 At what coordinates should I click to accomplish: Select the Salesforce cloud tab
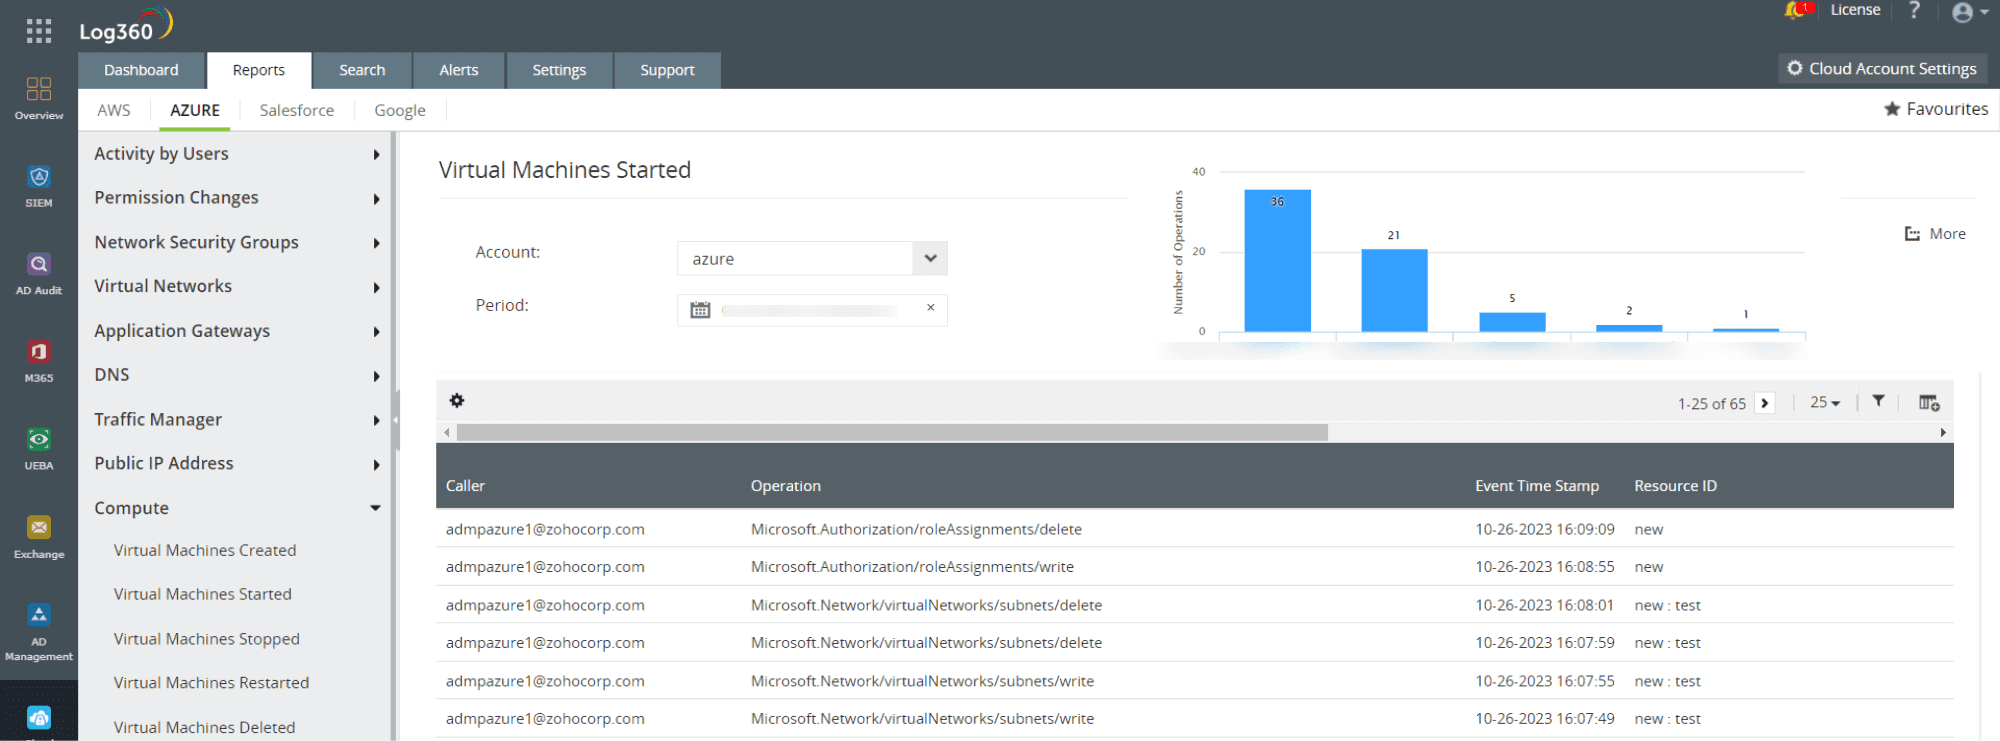[297, 110]
